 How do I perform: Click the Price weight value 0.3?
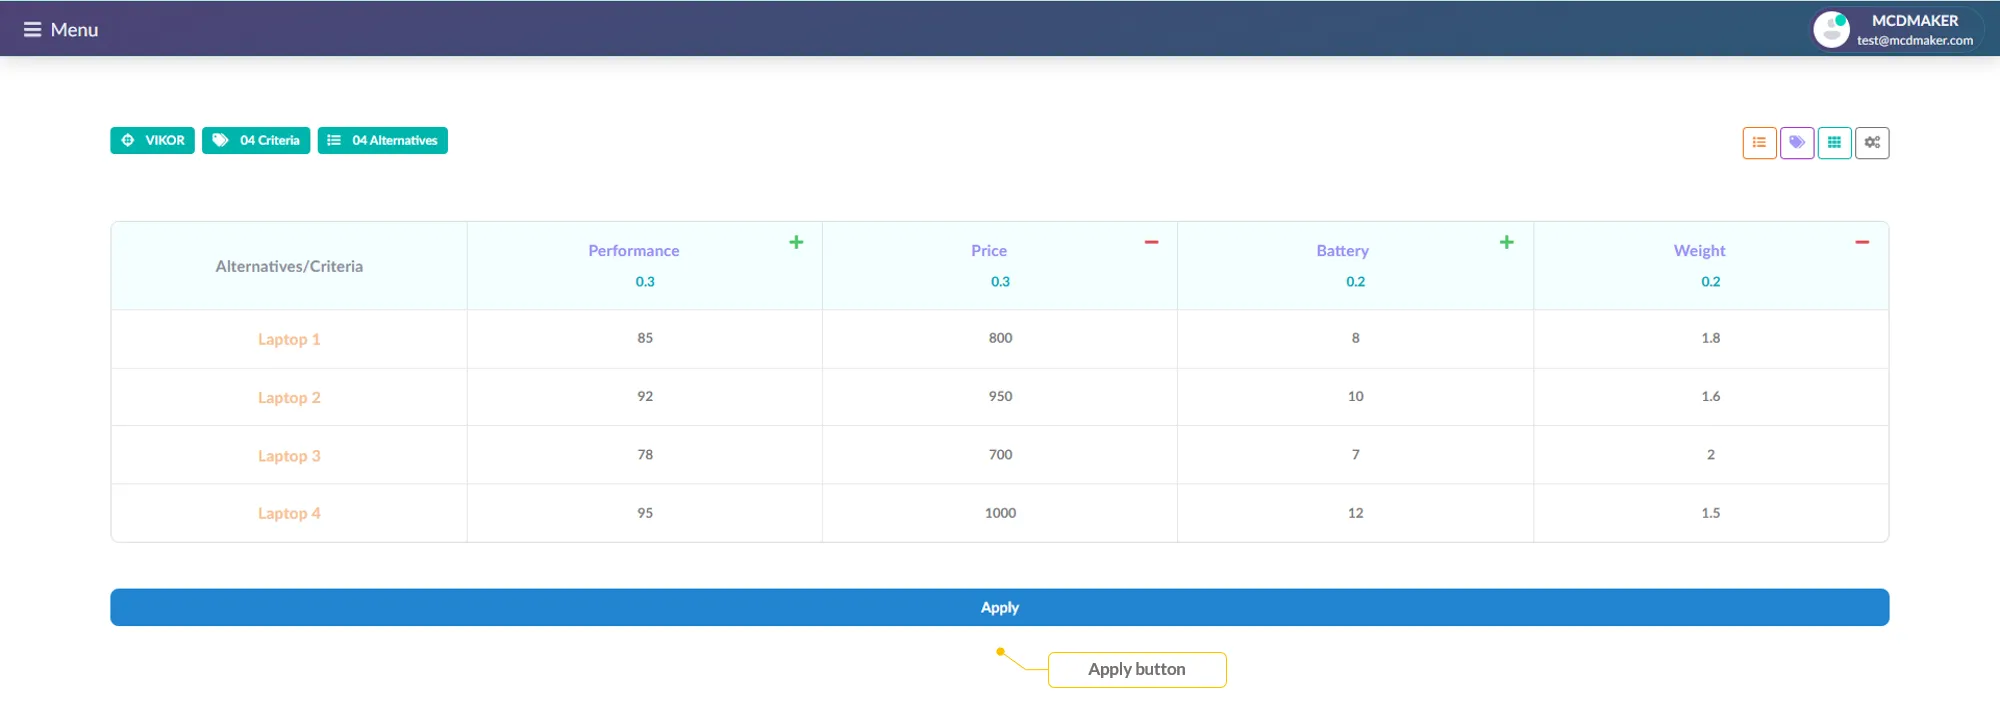1000,282
